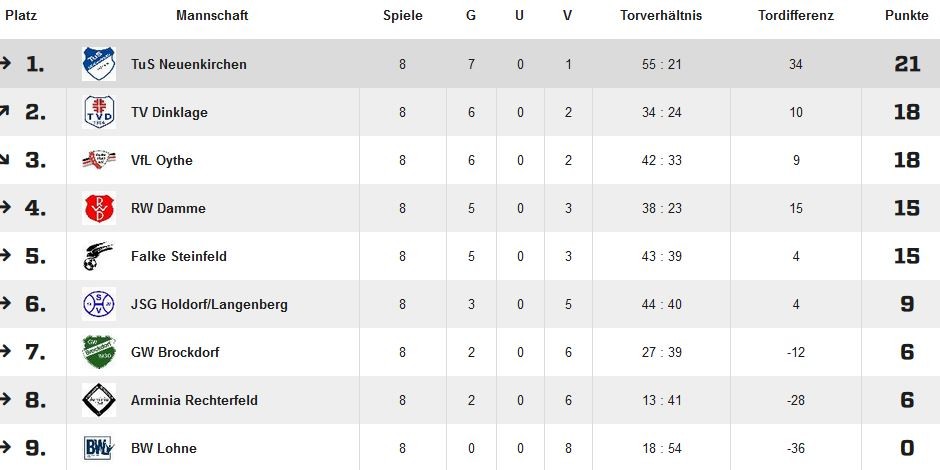
Task: Open the TuS Neuenkirchen team link
Action: tap(189, 64)
